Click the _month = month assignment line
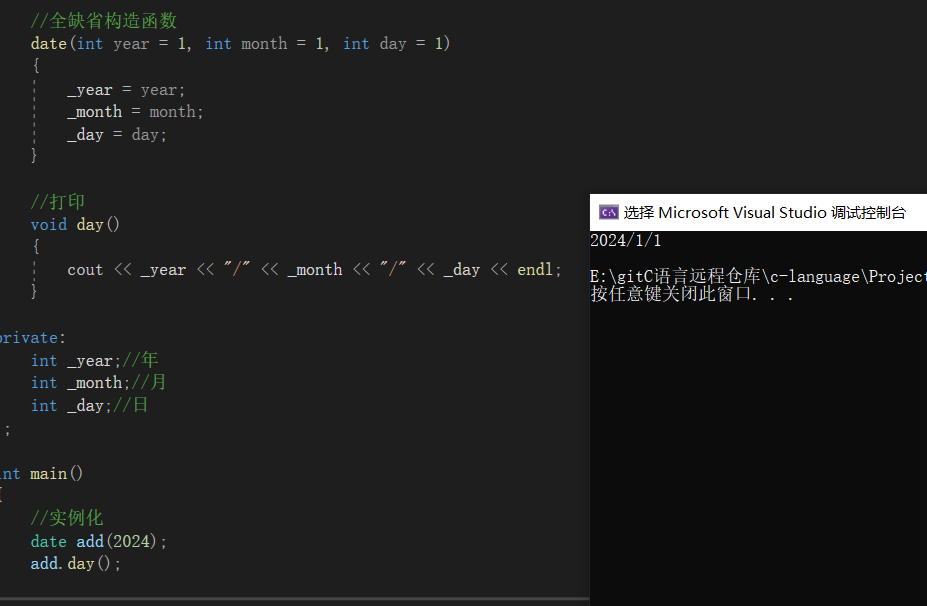This screenshot has width=927, height=606. [x=135, y=112]
